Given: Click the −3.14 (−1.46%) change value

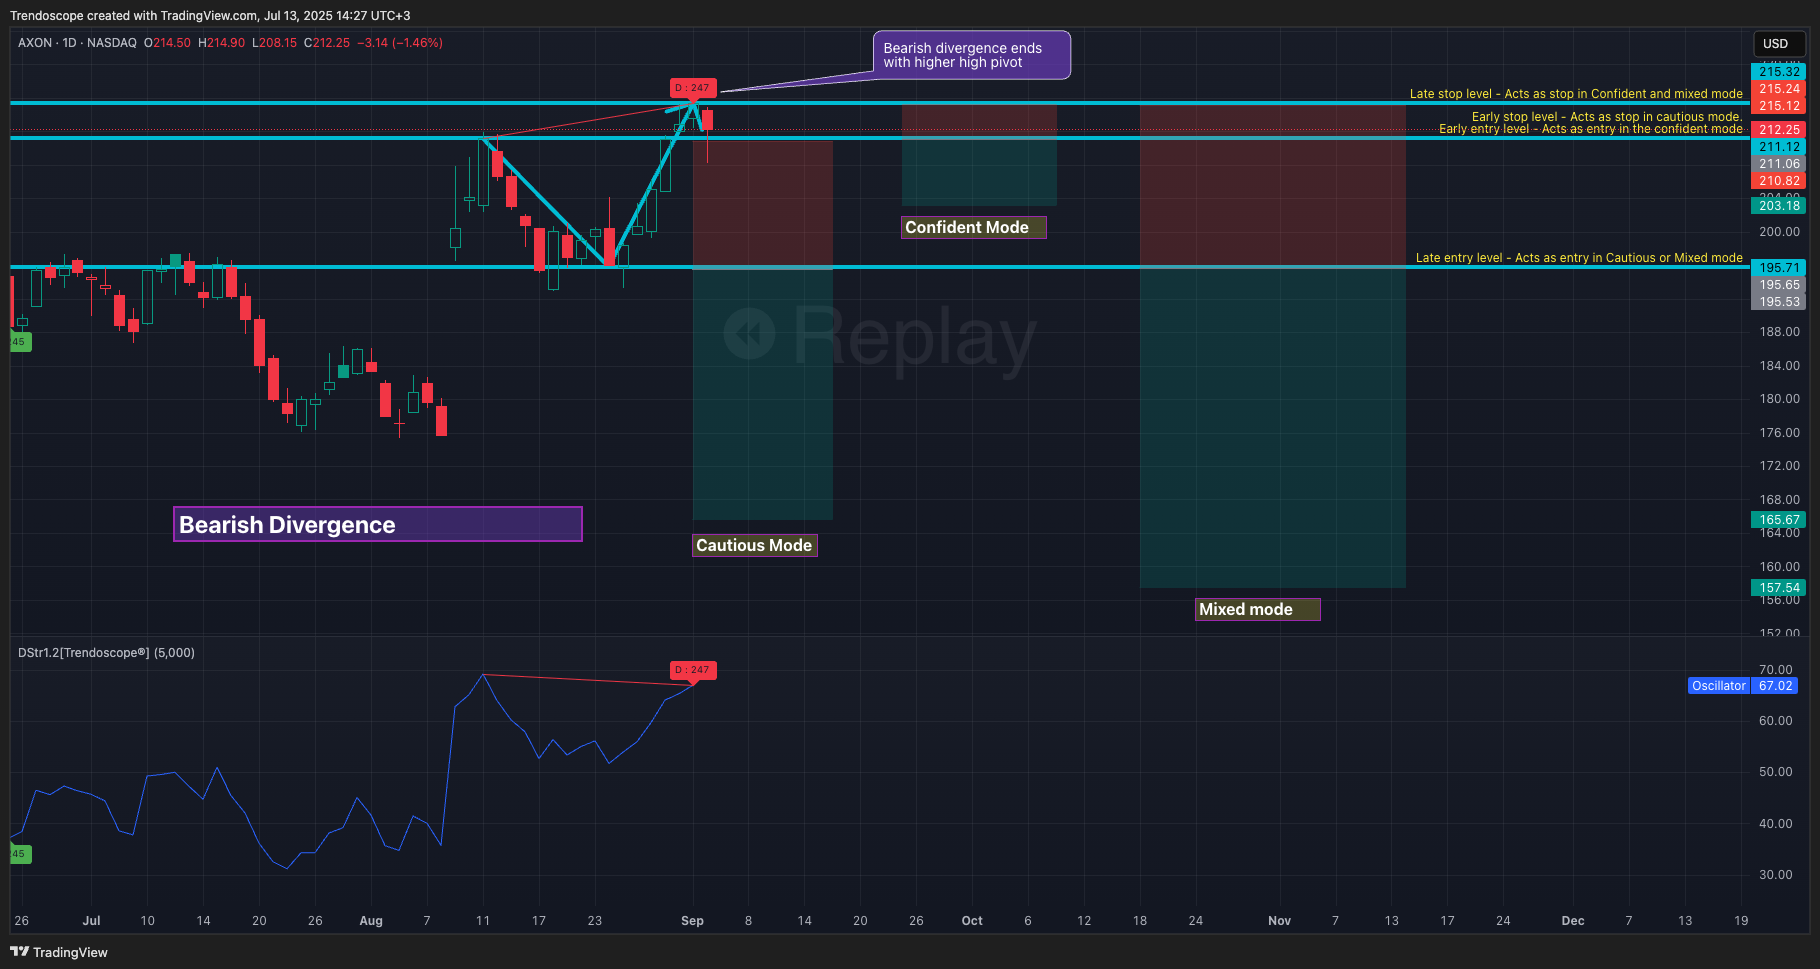Looking at the screenshot, I should click(x=400, y=43).
